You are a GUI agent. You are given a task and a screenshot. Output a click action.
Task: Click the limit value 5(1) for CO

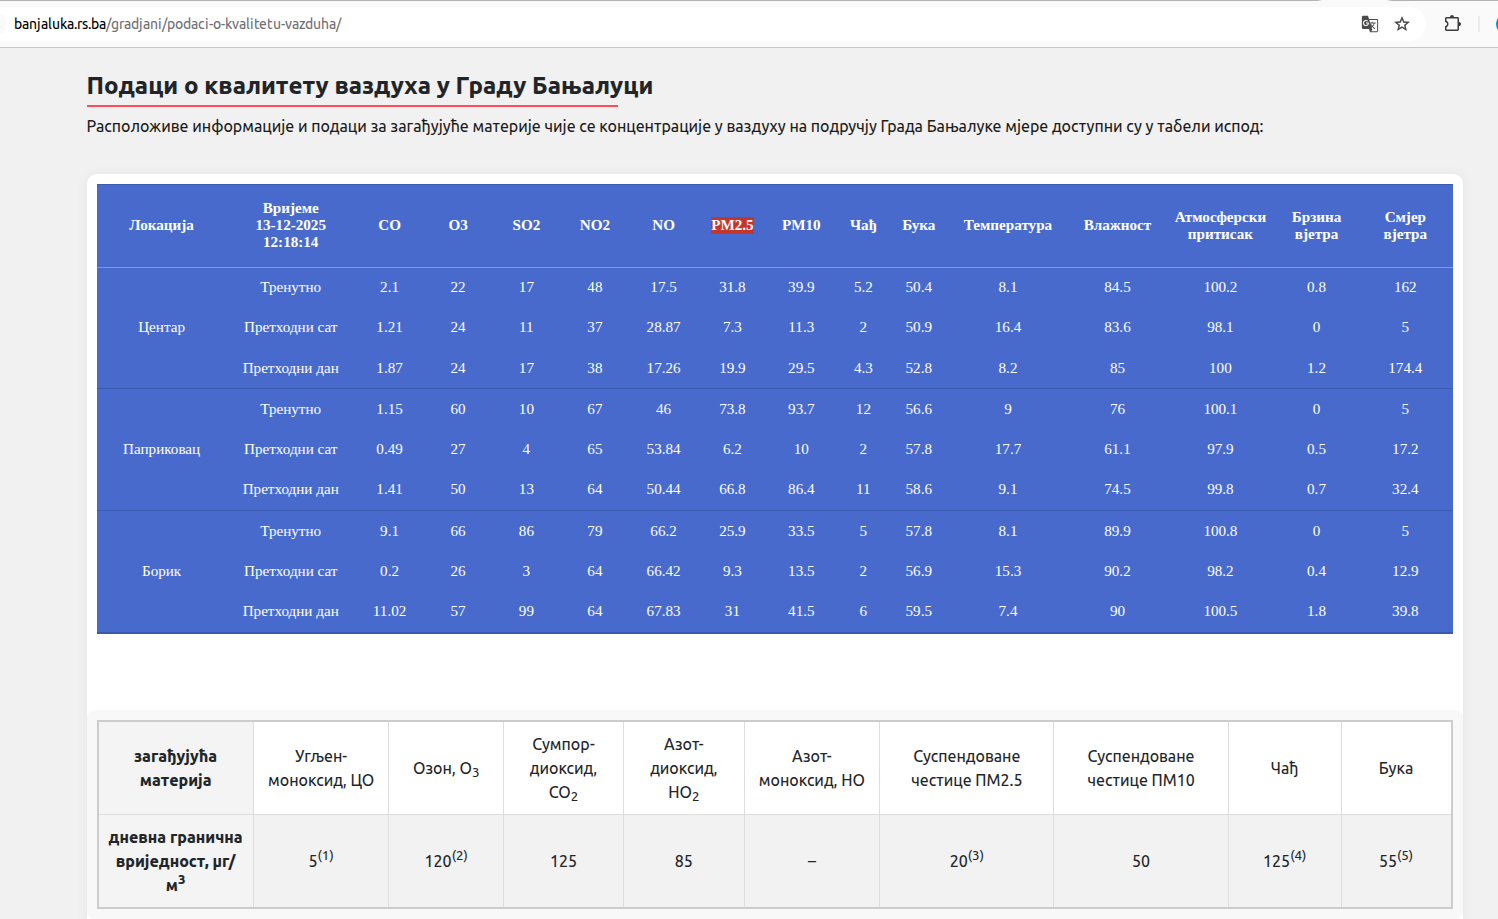point(321,859)
